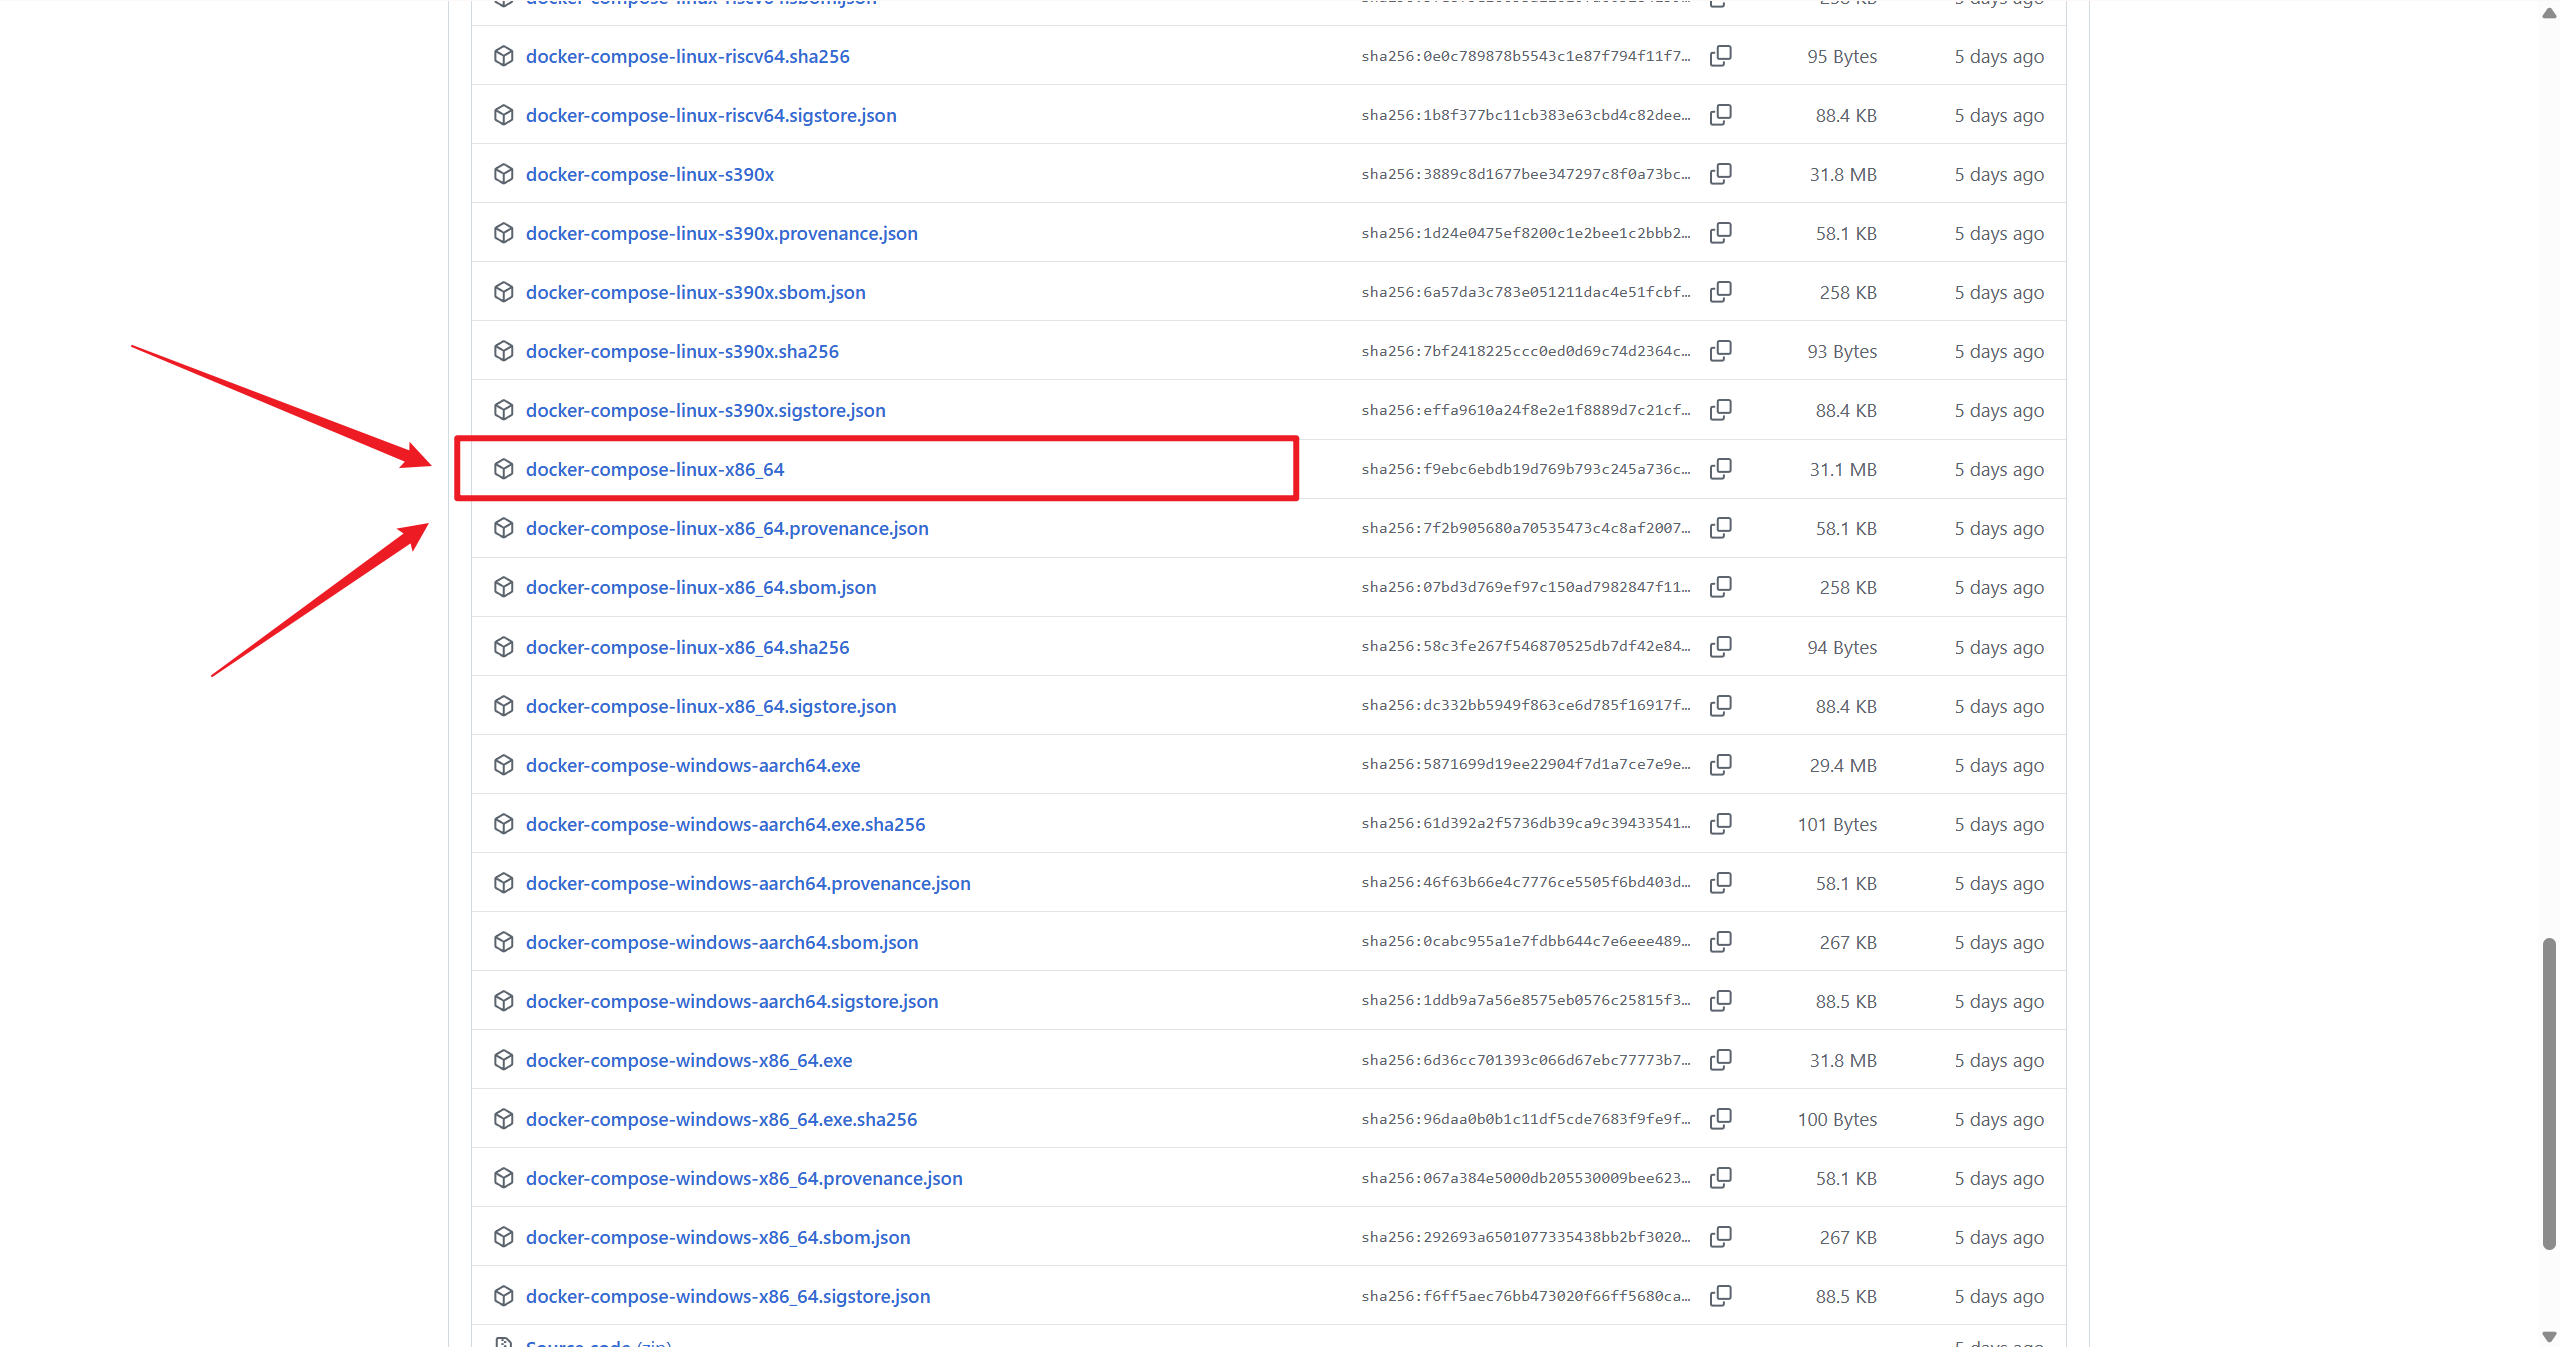Download the docker-compose-linux-s390x binary

pyautogui.click(x=650, y=174)
